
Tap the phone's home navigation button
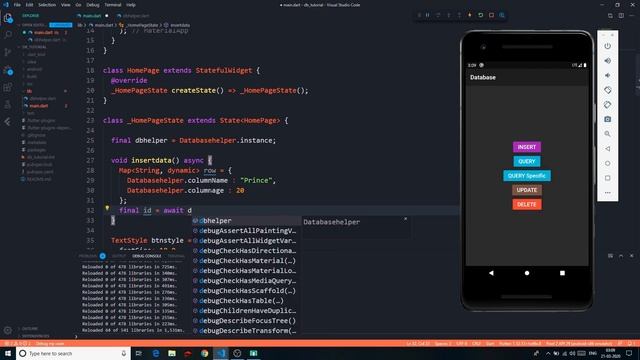(x=527, y=273)
